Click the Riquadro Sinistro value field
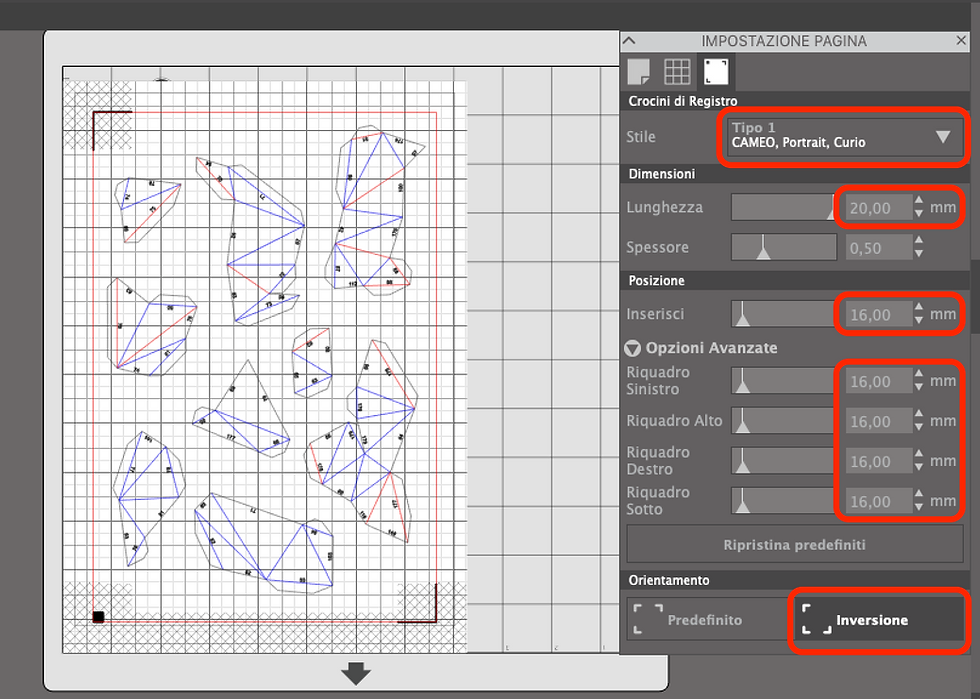980x699 pixels. [878, 381]
